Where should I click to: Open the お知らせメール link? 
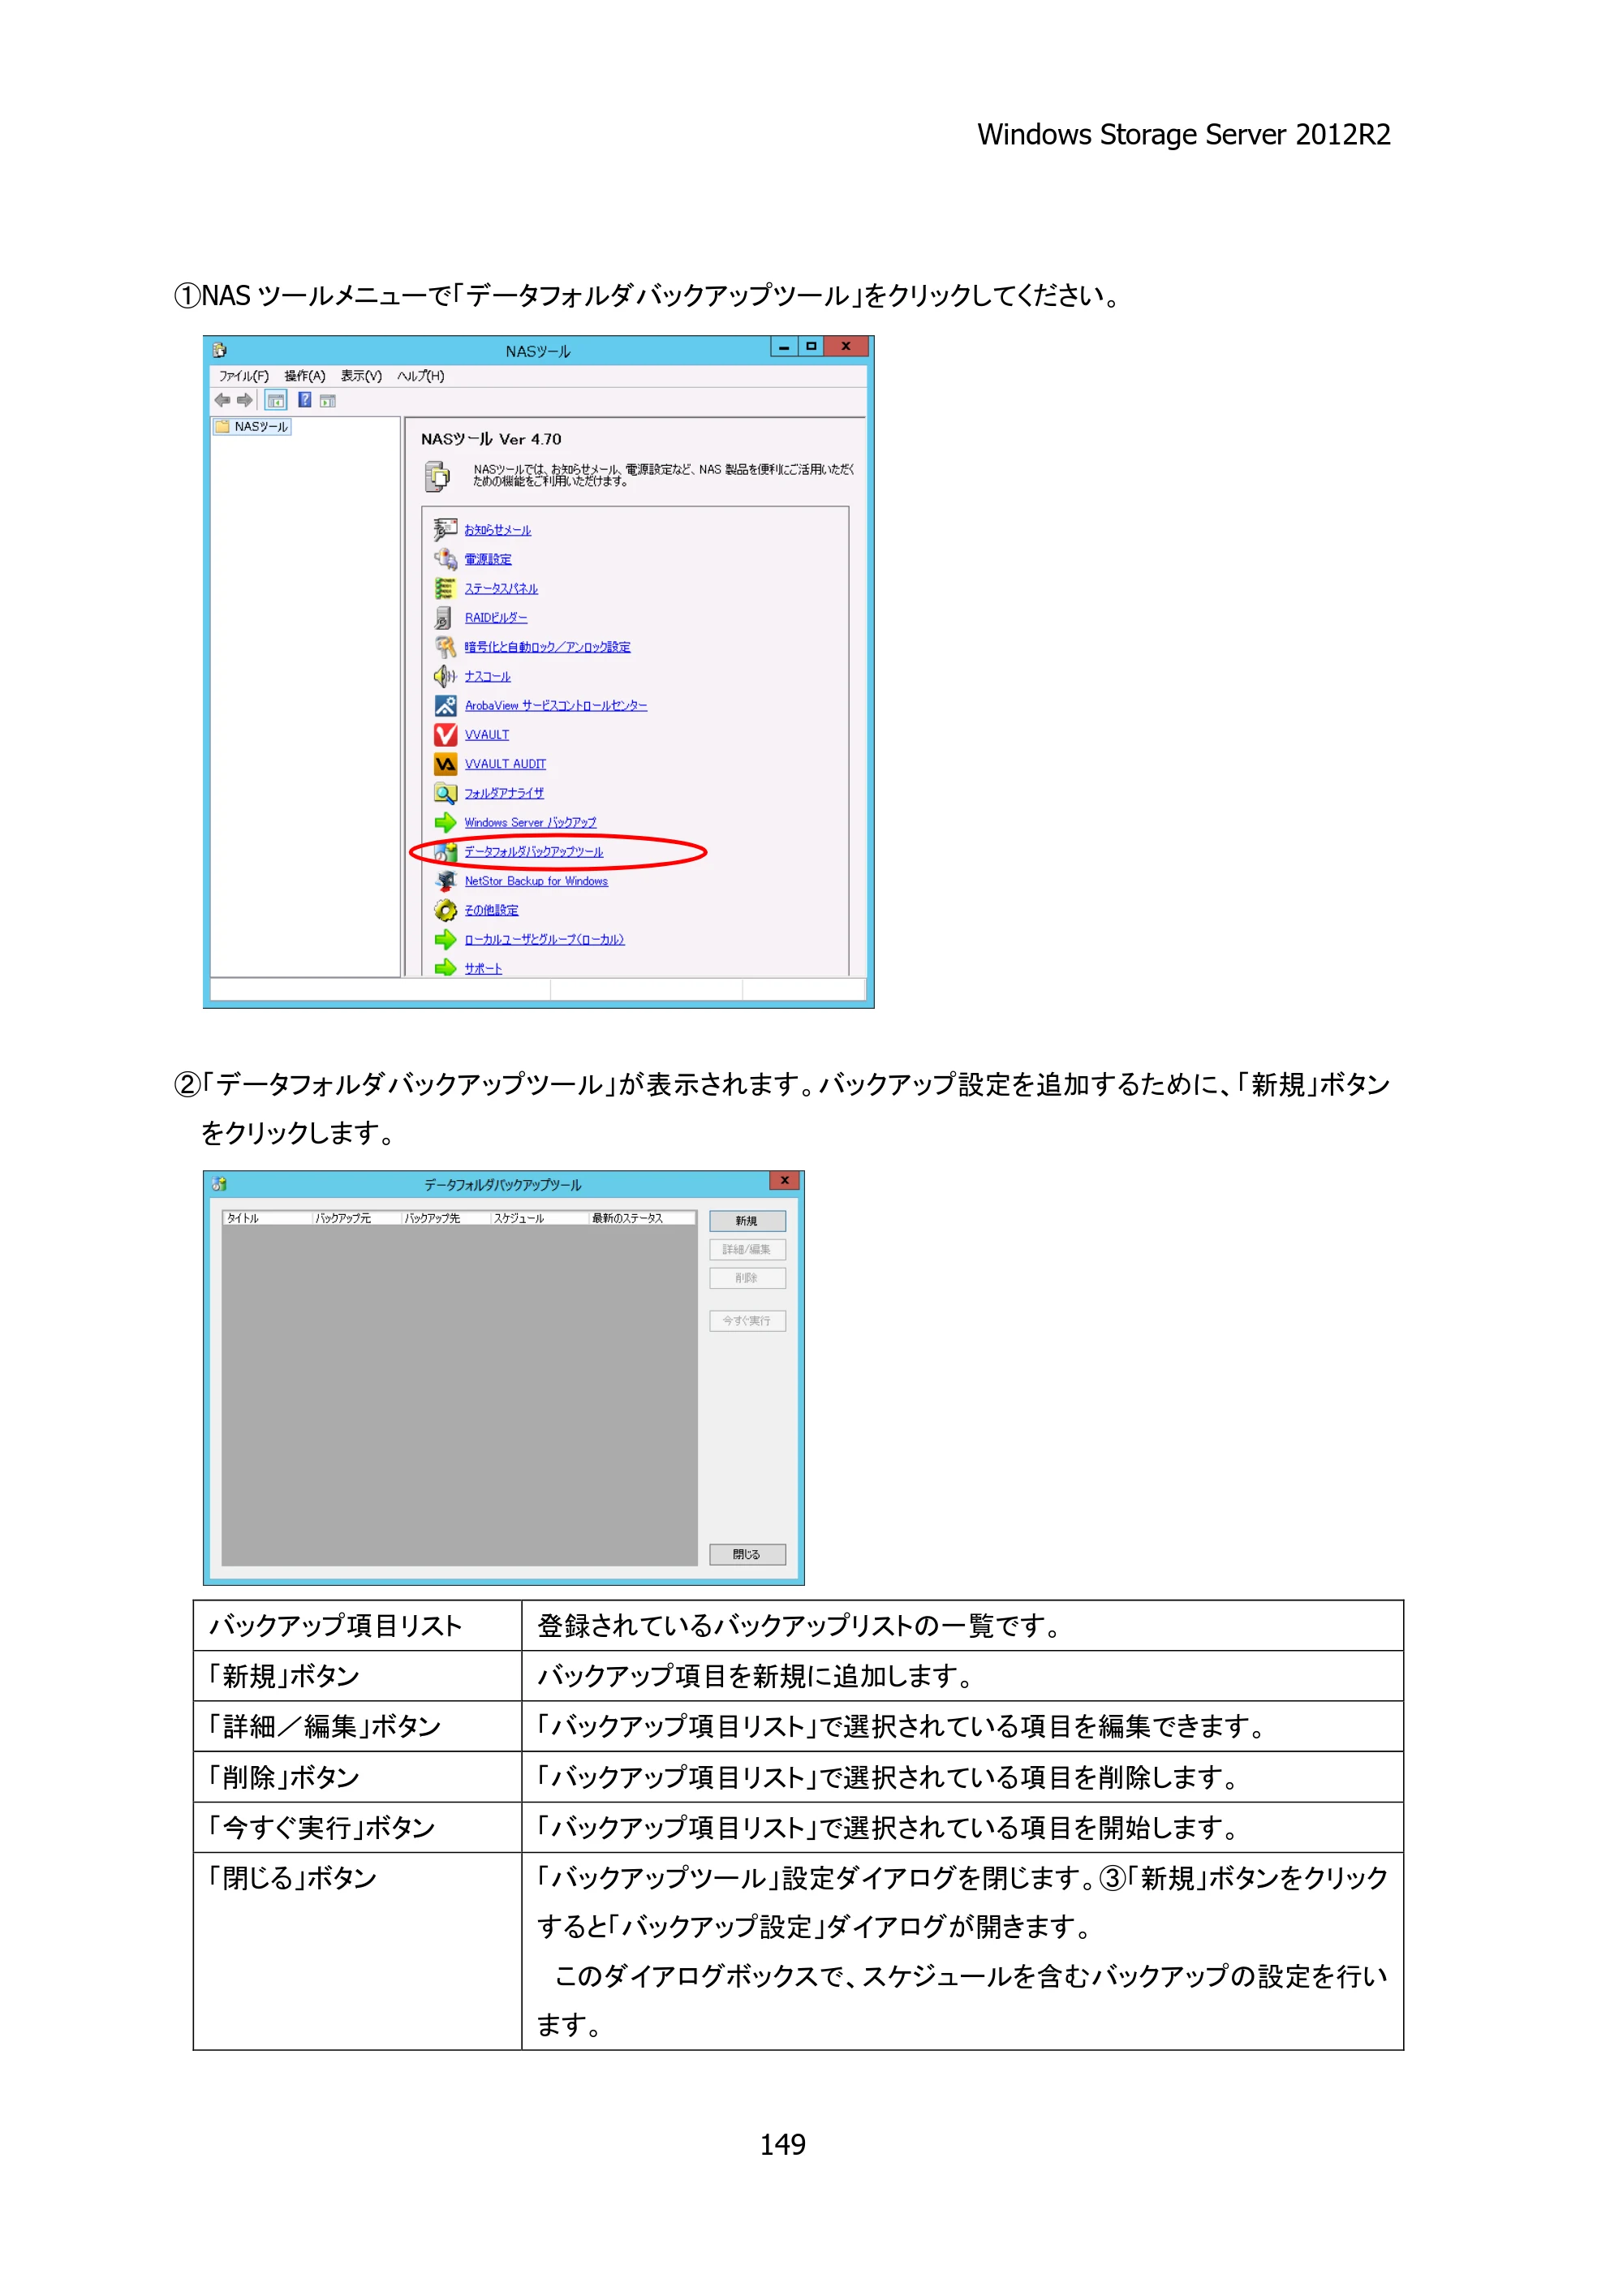498,529
